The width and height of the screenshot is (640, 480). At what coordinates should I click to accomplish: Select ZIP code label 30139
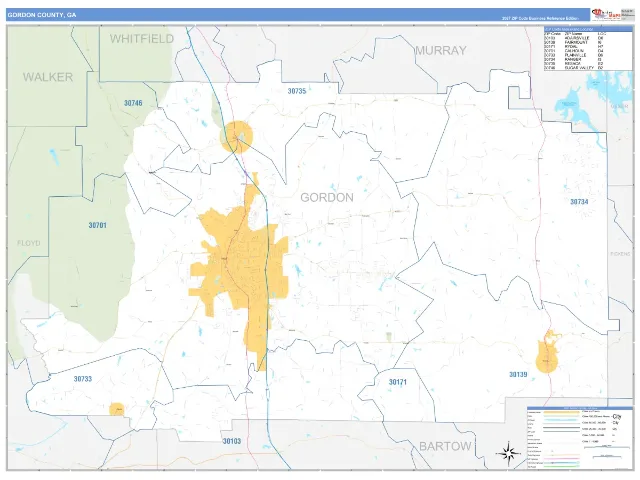518,374
